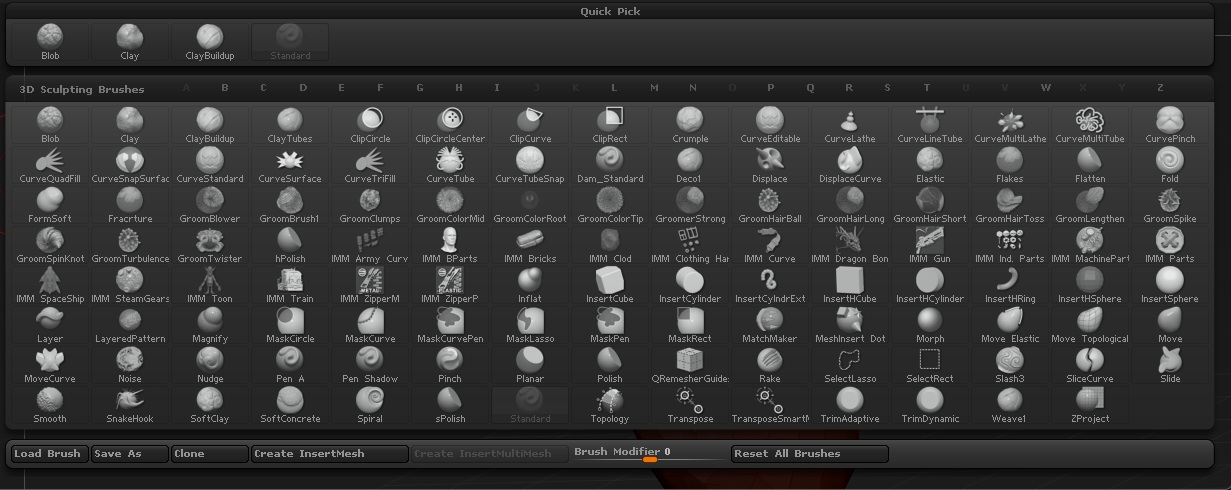
Task: Pick the GroomSpike brush
Action: tap(1170, 206)
